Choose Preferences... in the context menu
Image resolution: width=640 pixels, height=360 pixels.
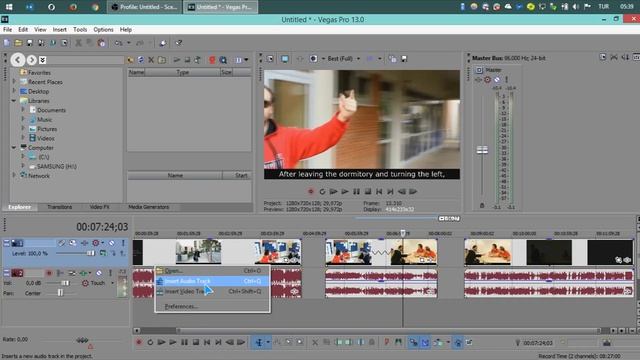pos(212,306)
